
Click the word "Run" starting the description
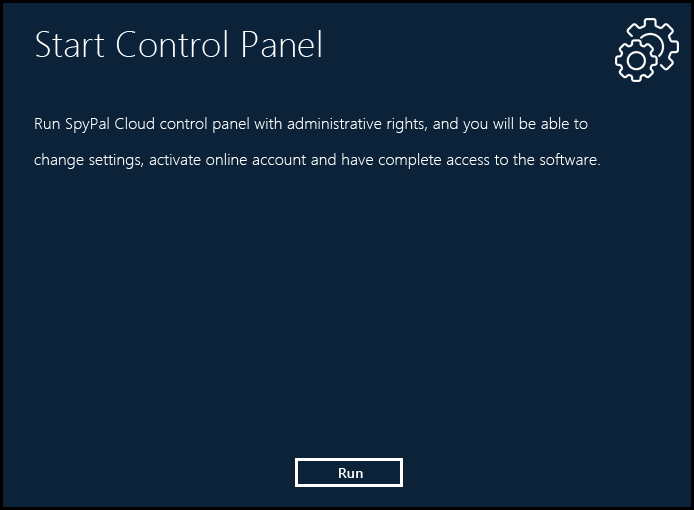tap(46, 124)
